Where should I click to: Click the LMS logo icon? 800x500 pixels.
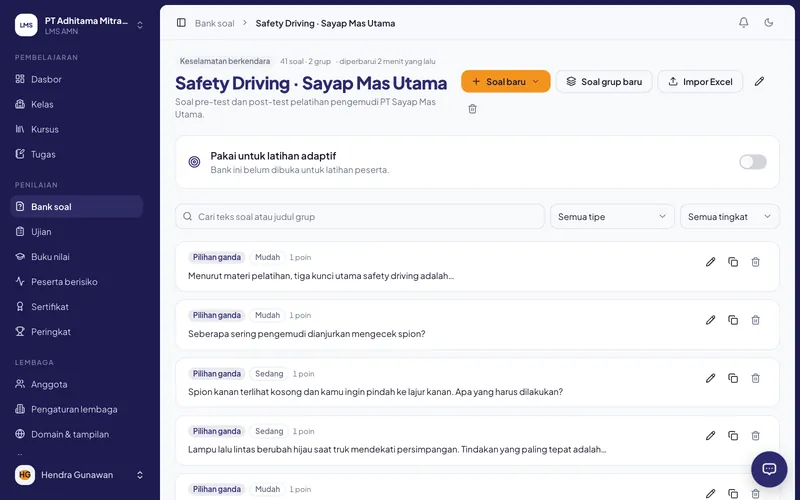coord(26,25)
